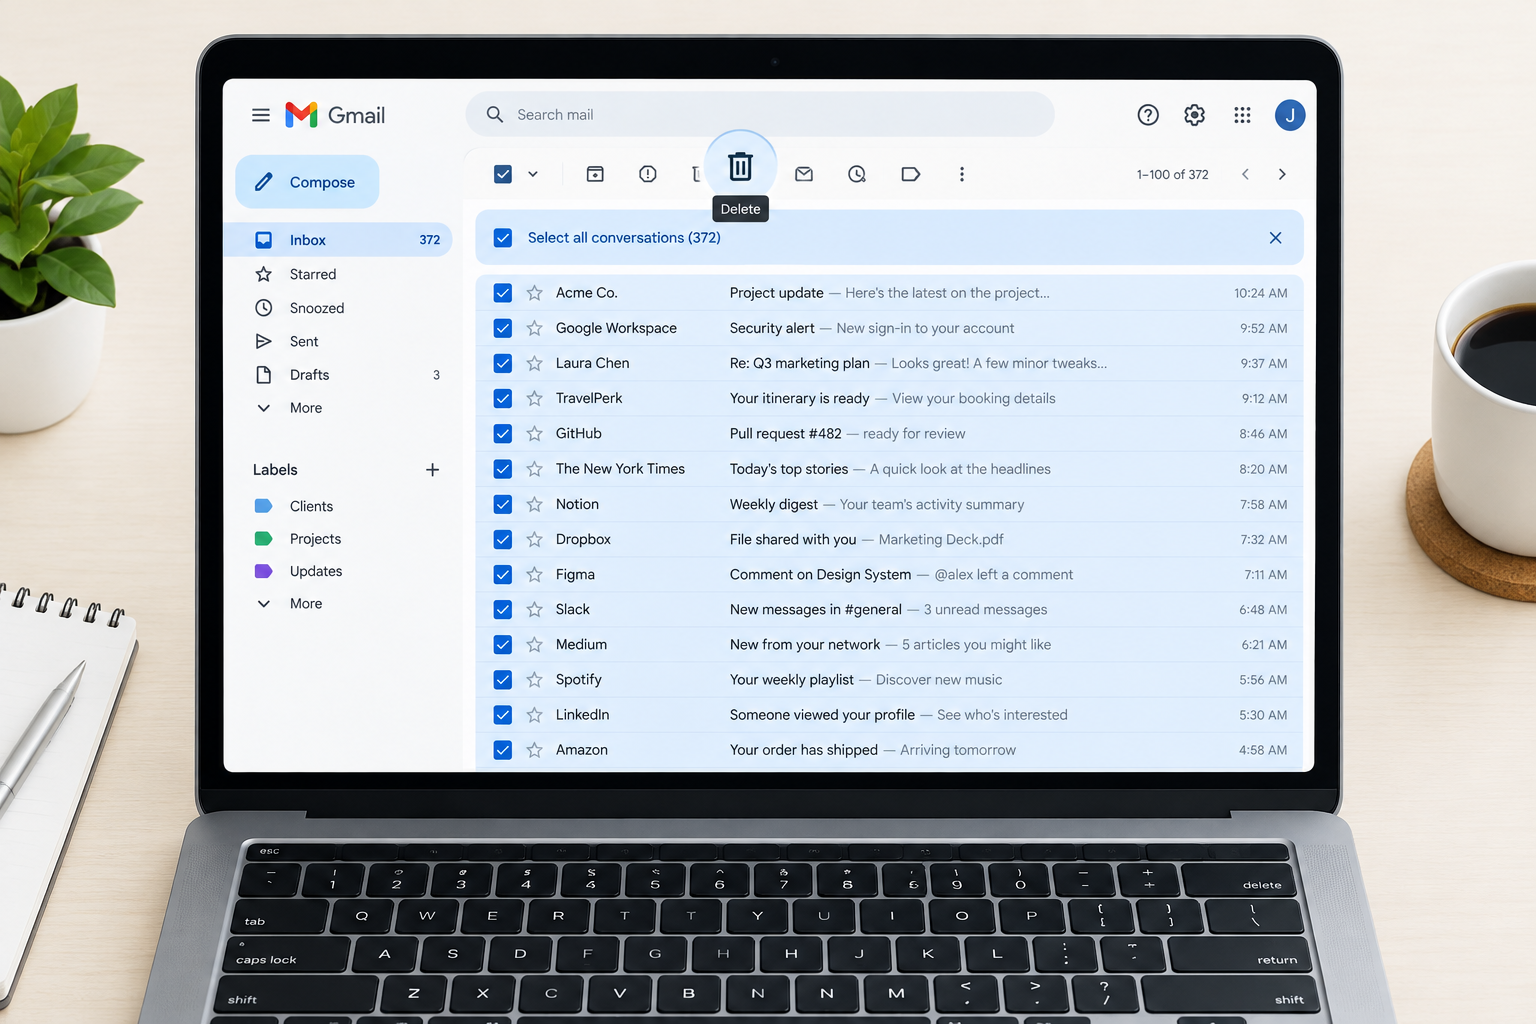Open the account avatar labeled J
1536x1024 pixels.
coord(1290,115)
